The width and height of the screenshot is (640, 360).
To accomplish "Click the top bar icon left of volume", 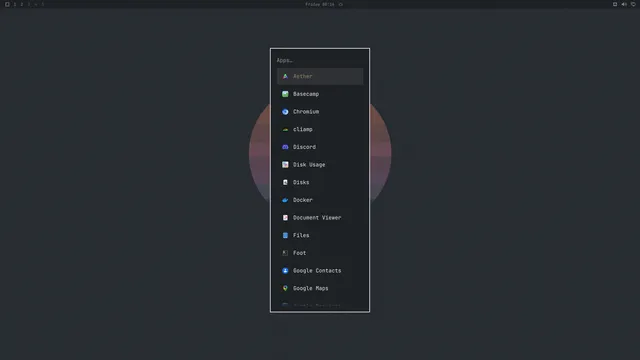I will tap(615, 4).
